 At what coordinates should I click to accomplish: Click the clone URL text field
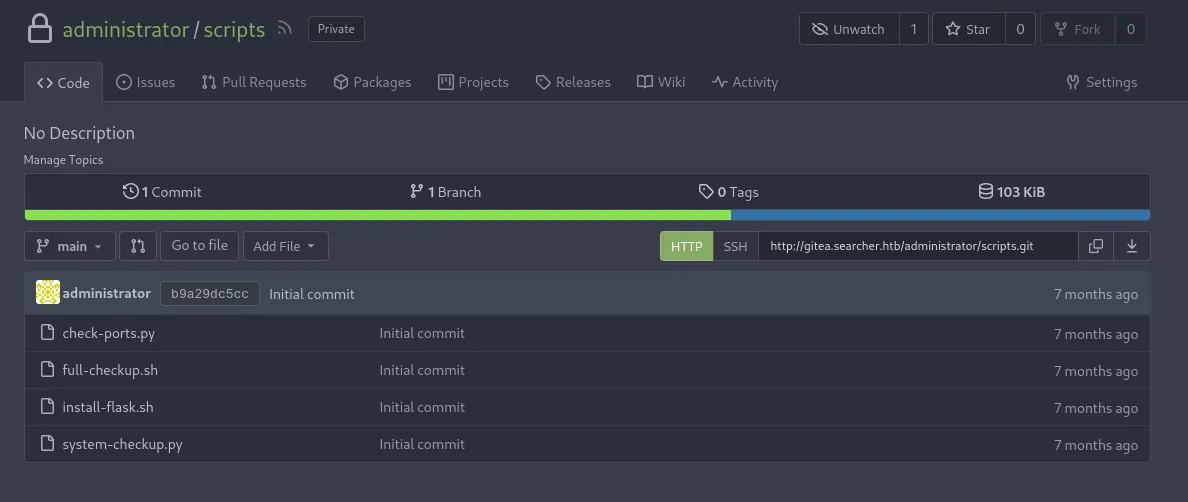917,246
